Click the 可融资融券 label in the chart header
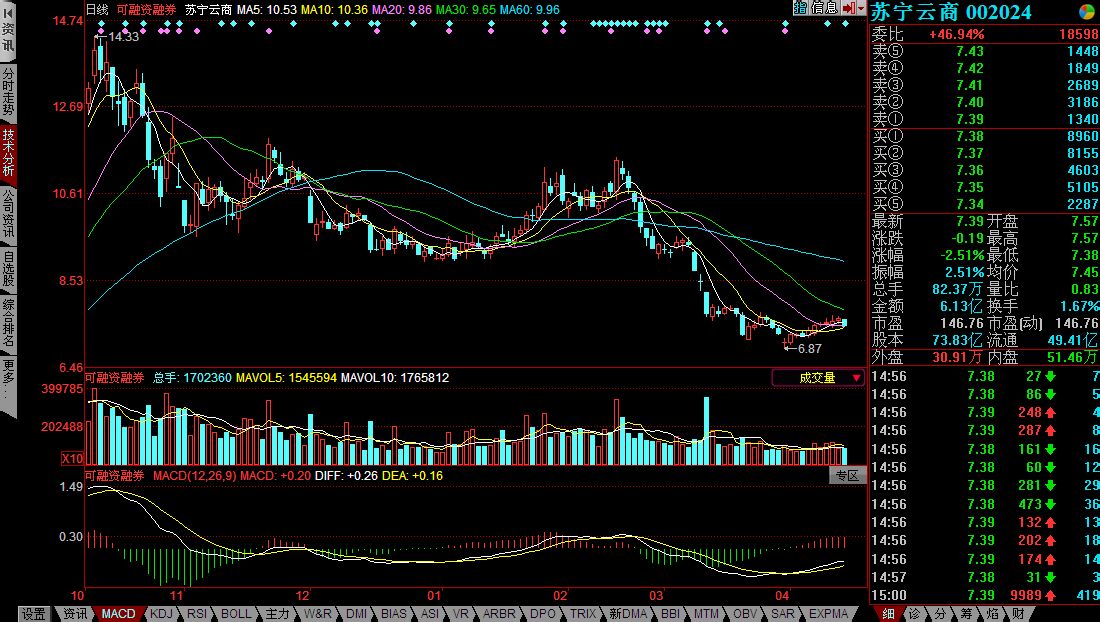Viewport: 1100px width, 622px height. [147, 10]
